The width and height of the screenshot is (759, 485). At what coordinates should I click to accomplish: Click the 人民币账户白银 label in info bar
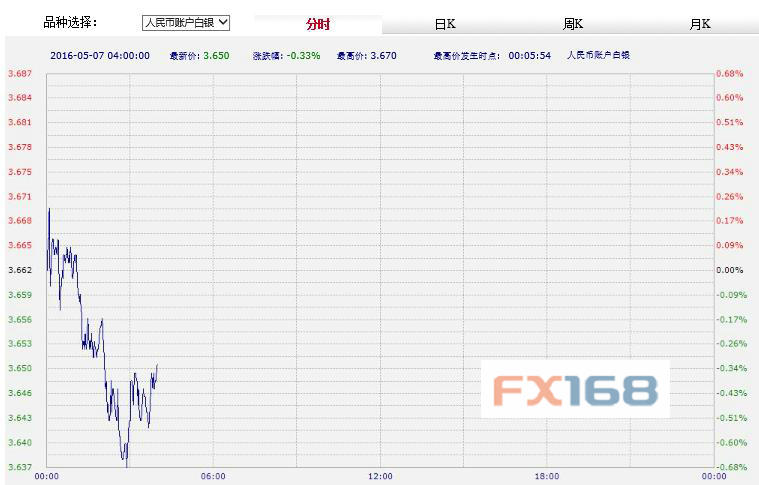[x=598, y=55]
